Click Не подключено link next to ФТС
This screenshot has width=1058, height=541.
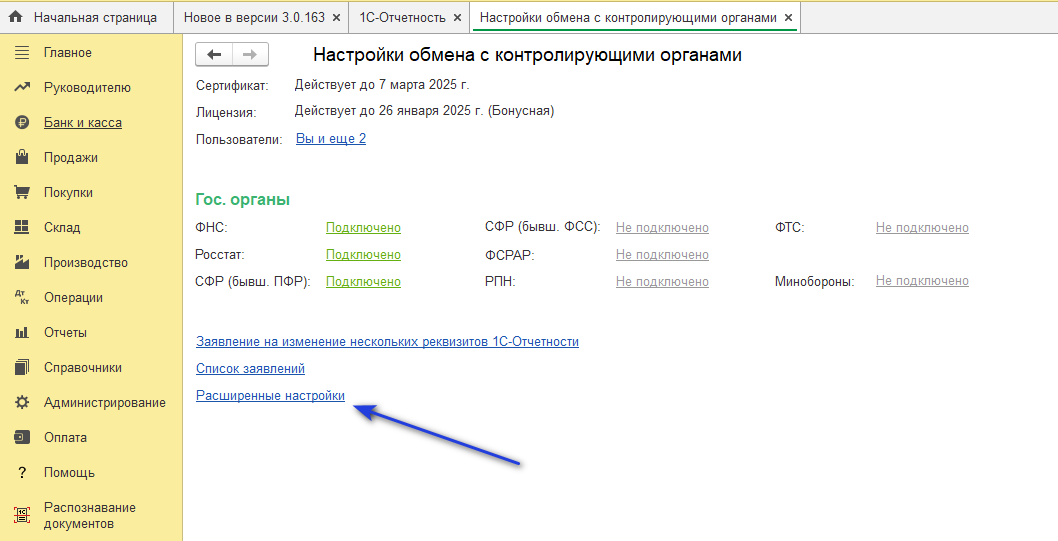coord(922,228)
